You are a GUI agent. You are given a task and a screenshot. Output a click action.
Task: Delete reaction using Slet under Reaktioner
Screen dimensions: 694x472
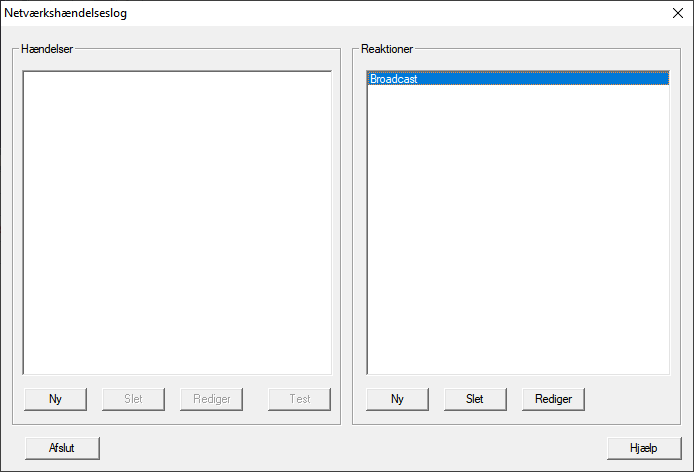point(475,399)
